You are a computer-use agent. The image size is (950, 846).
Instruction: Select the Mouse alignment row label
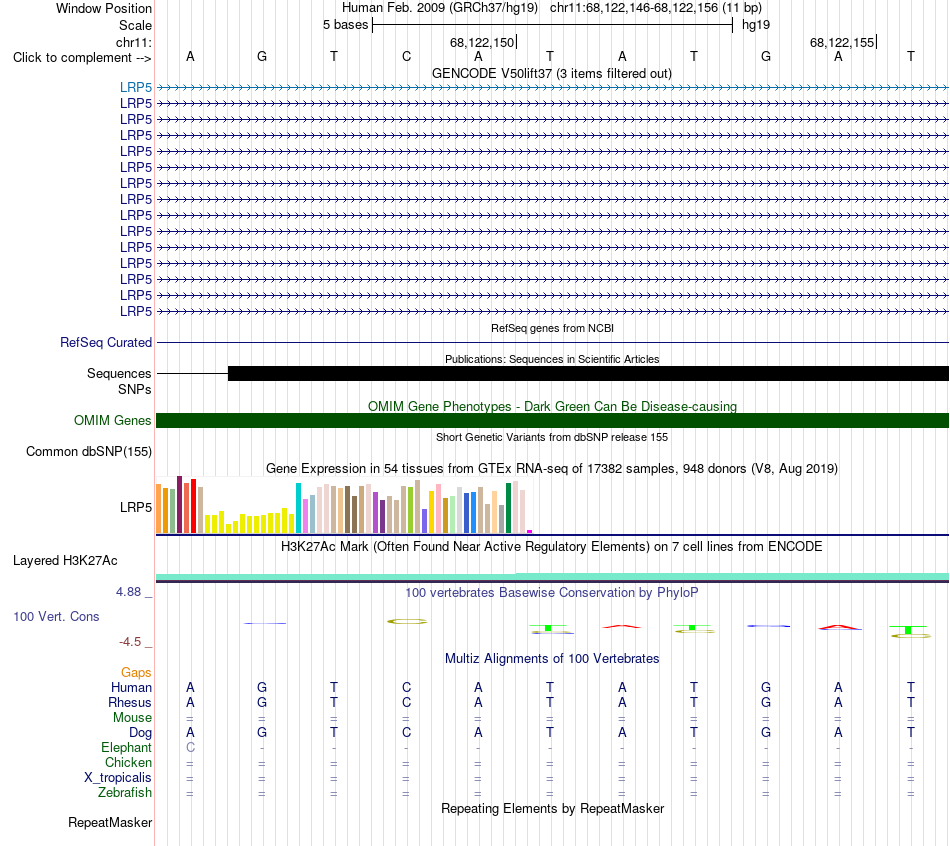[132, 718]
